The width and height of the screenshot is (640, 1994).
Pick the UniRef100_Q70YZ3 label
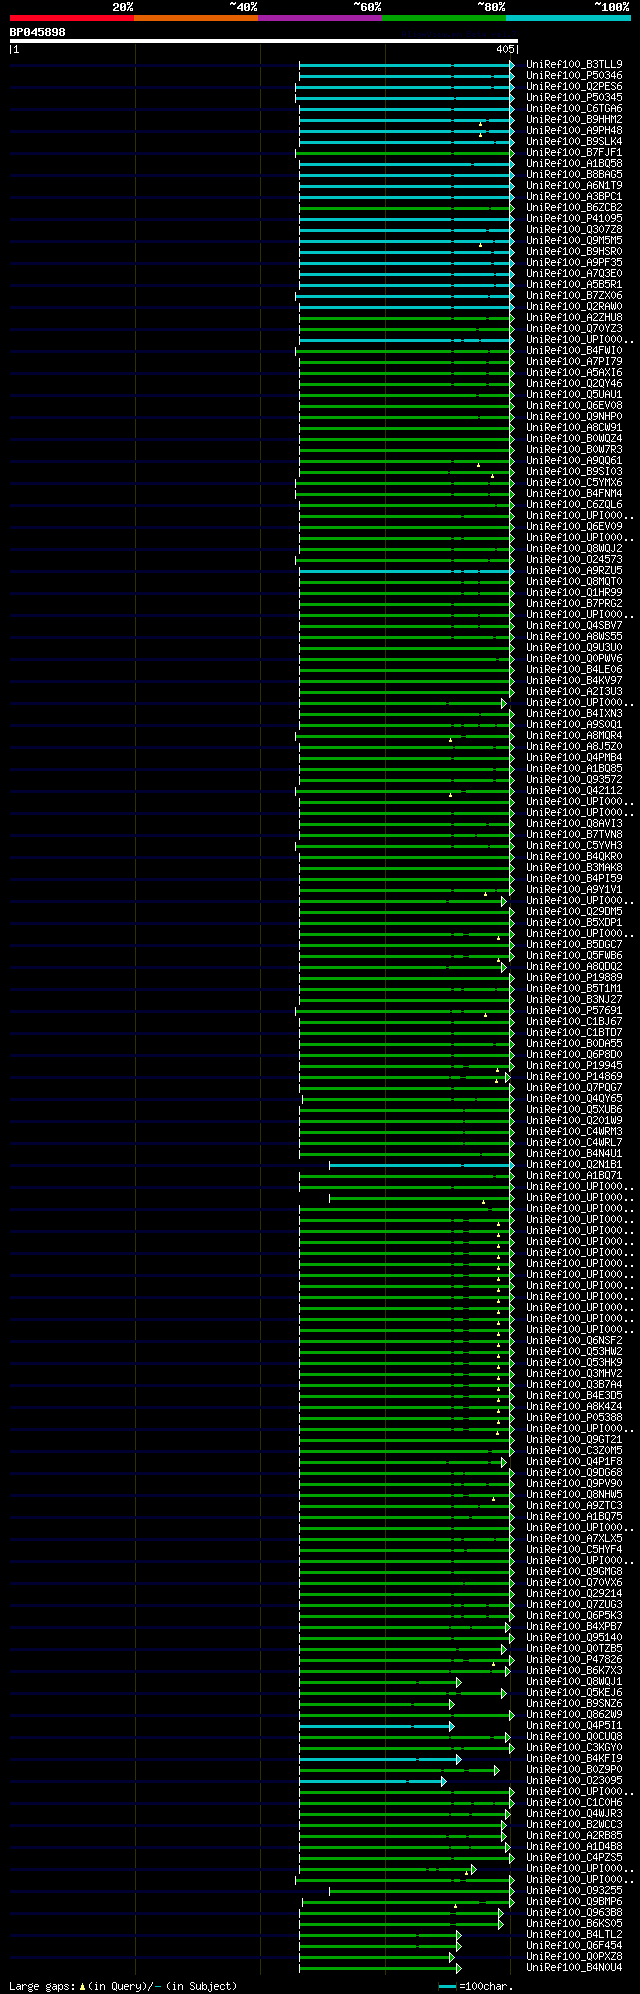pyautogui.click(x=574, y=328)
